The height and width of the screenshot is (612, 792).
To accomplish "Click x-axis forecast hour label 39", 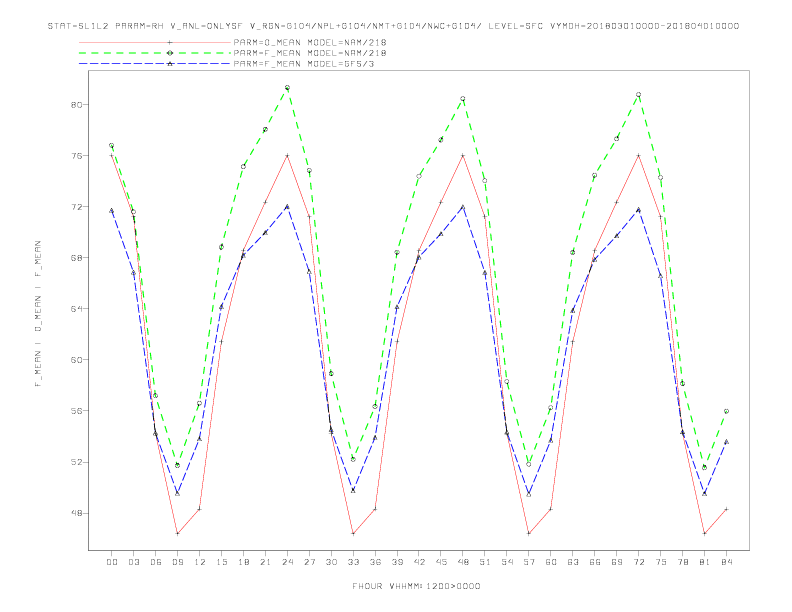I will [x=397, y=562].
